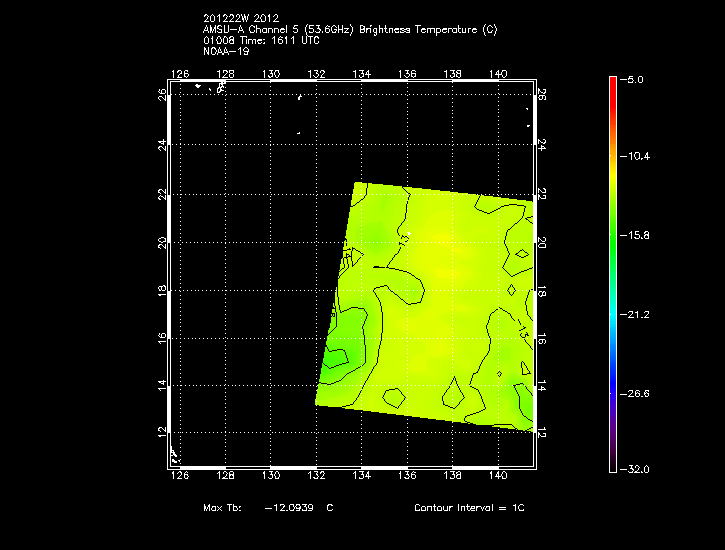Image resolution: width=725 pixels, height=550 pixels.
Task: Click the NOAA-19 satellite label
Action: (225, 52)
